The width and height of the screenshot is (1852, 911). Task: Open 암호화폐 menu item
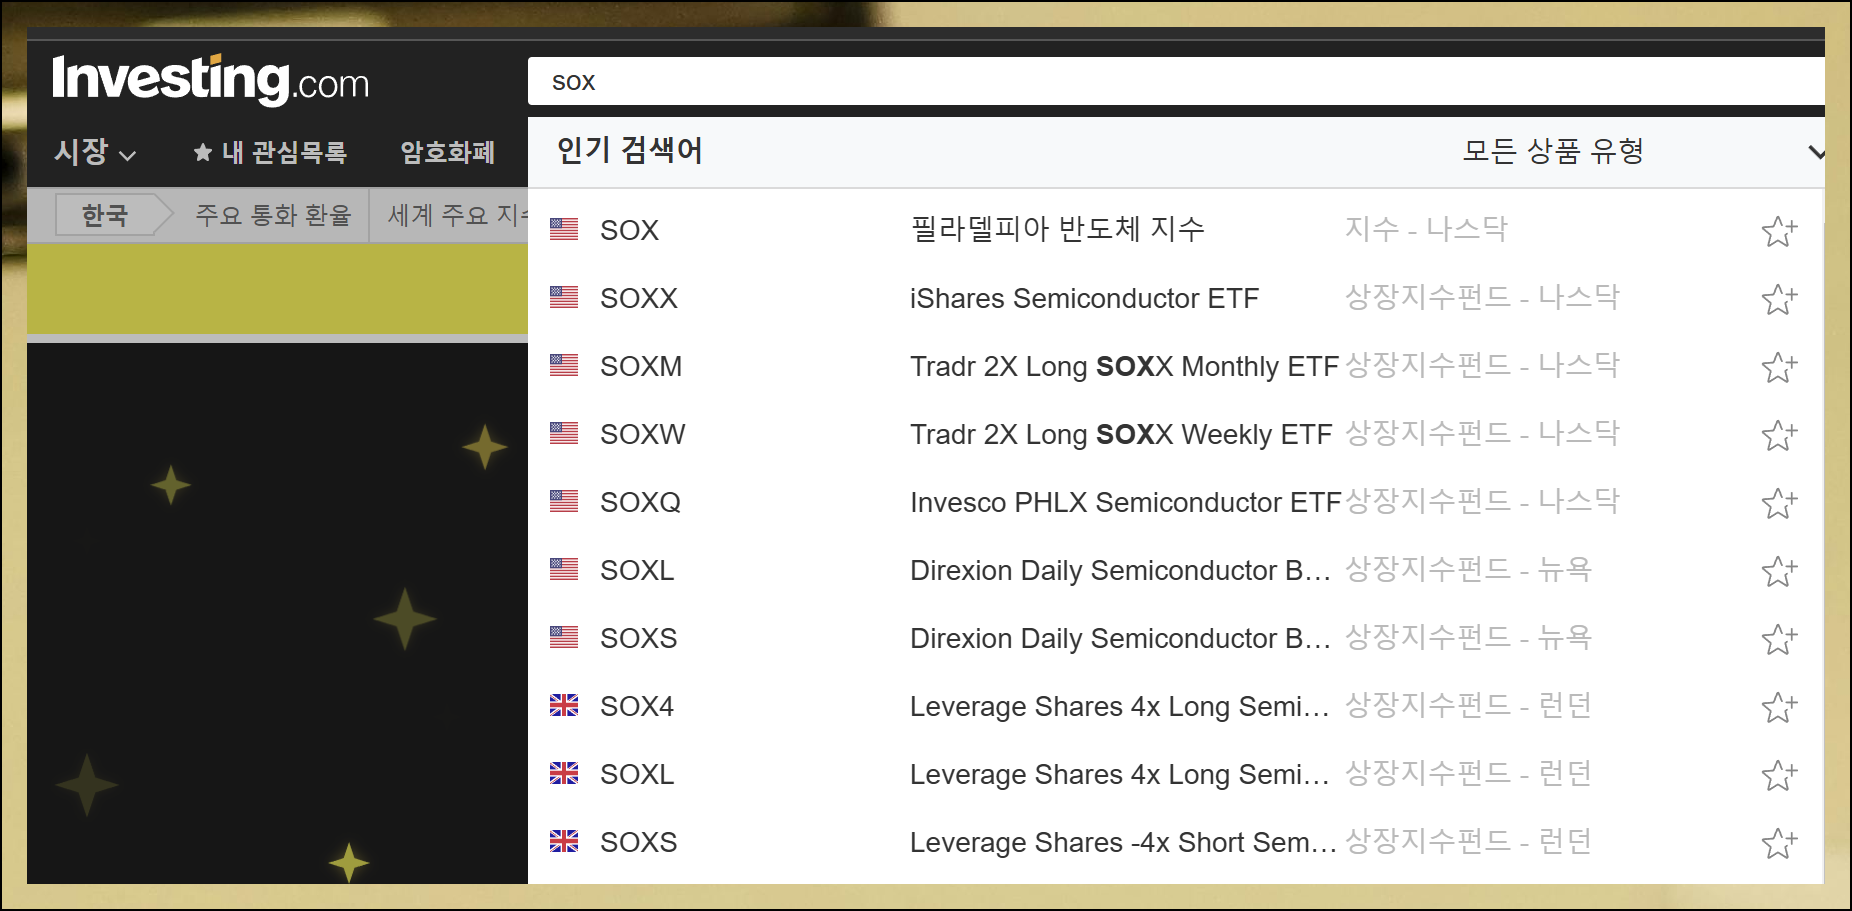[x=448, y=152]
